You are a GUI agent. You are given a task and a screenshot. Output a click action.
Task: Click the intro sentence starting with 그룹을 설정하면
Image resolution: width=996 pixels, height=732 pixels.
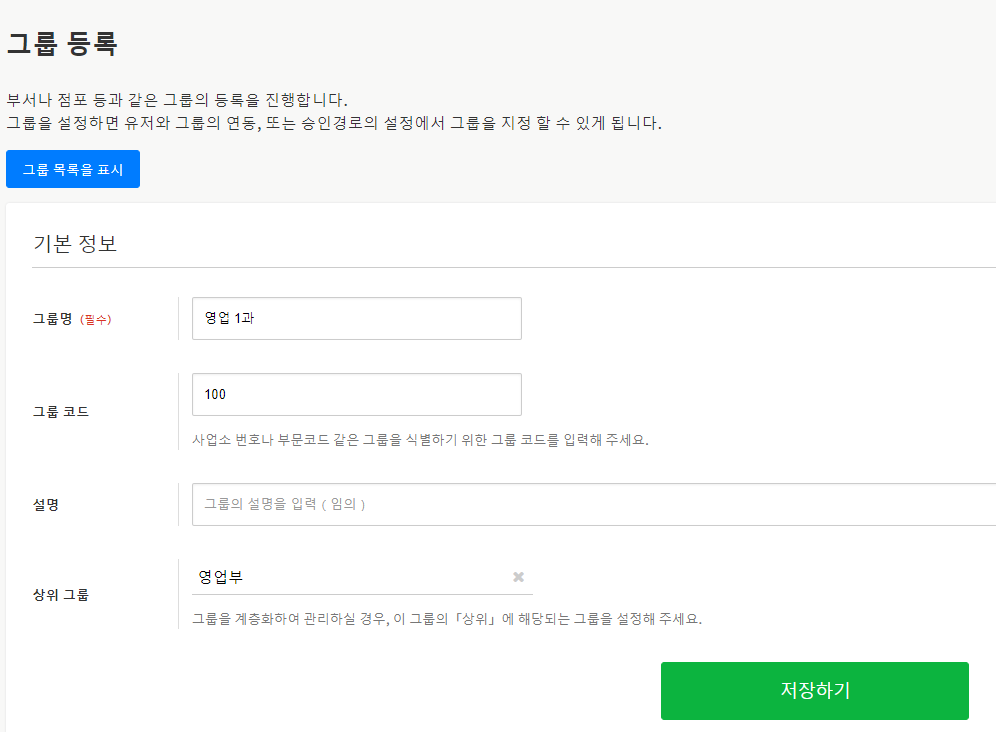(334, 124)
